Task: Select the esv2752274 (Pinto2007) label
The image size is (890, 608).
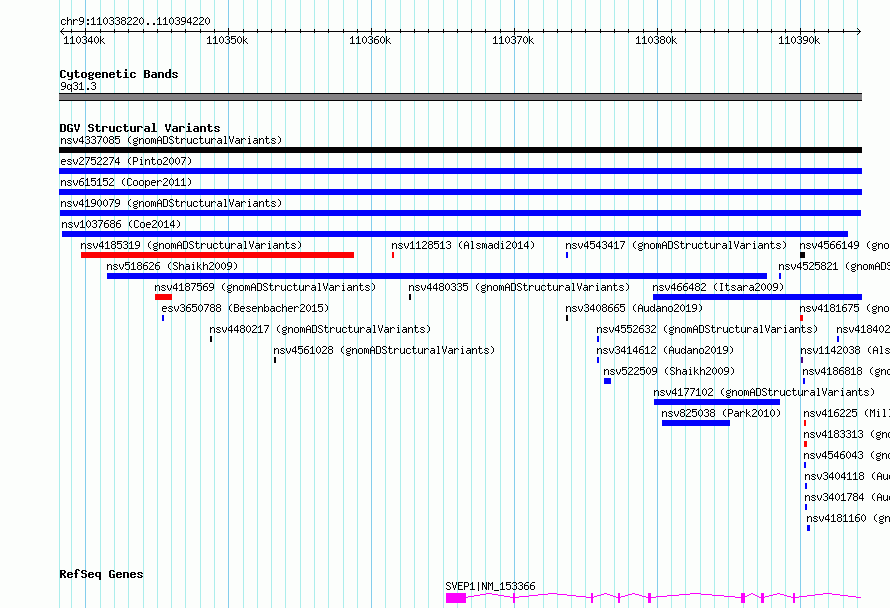Action: (126, 161)
